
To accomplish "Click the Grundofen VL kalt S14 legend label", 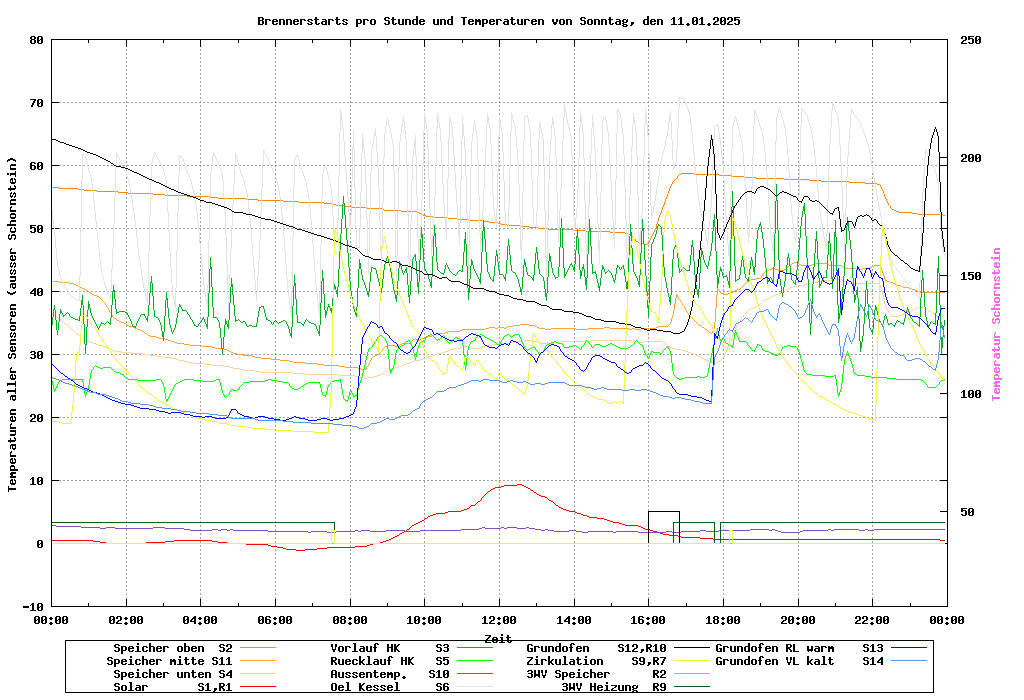I will click(x=800, y=661).
